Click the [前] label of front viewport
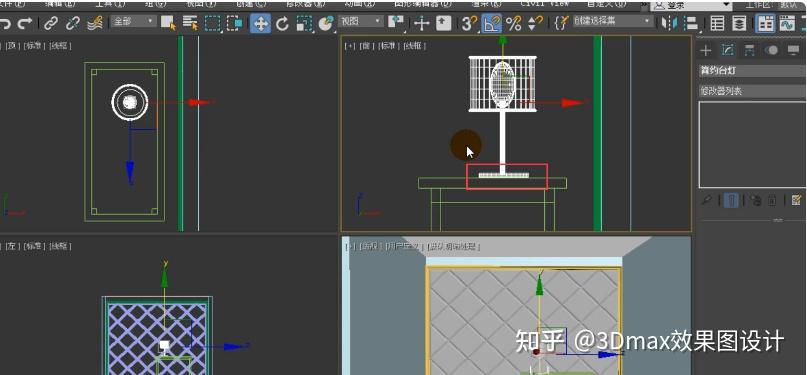807x375 pixels. 366,46
